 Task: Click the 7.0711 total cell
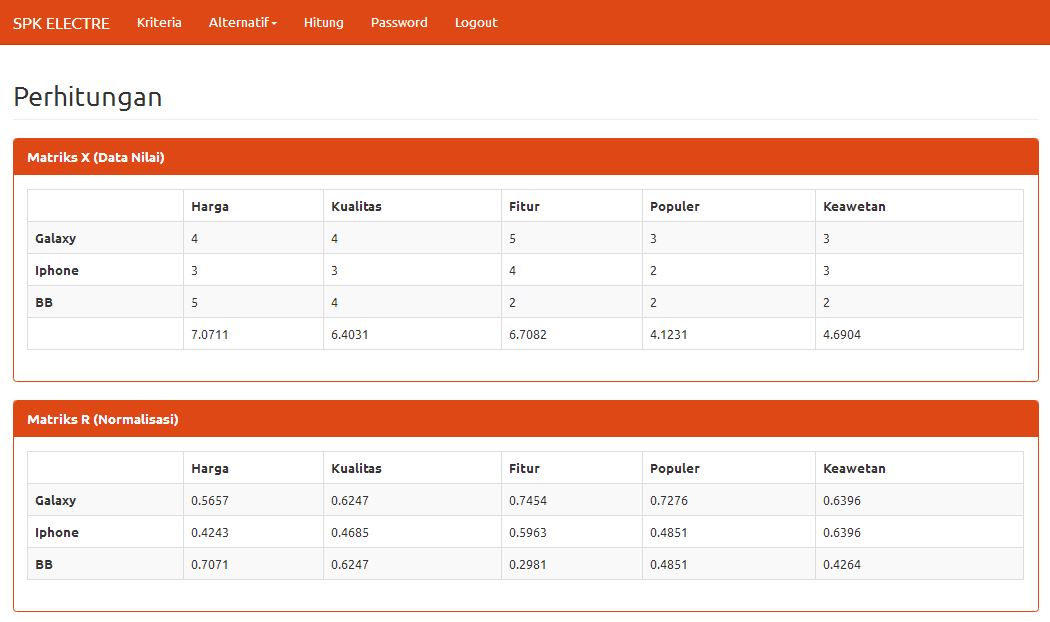click(210, 334)
